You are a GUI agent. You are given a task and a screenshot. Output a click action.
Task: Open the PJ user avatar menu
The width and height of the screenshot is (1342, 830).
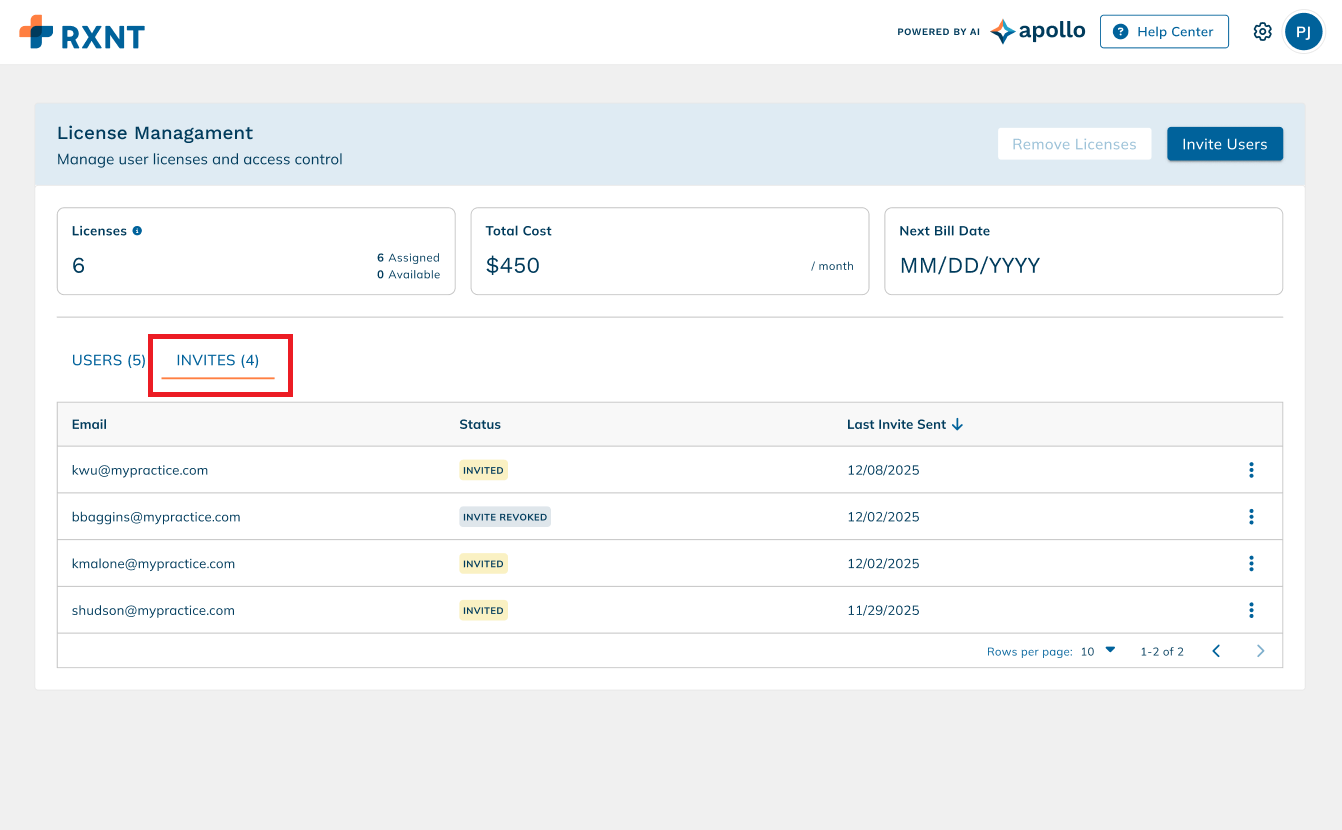pos(1303,32)
